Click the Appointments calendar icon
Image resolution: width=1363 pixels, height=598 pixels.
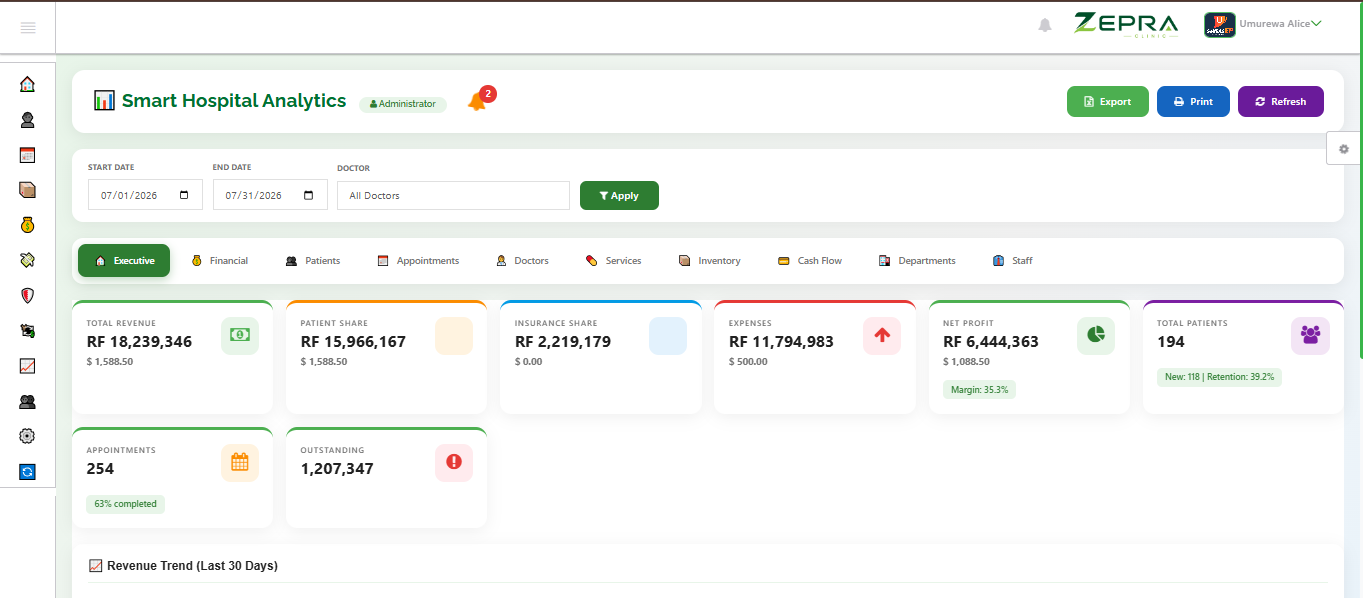(x=240, y=462)
